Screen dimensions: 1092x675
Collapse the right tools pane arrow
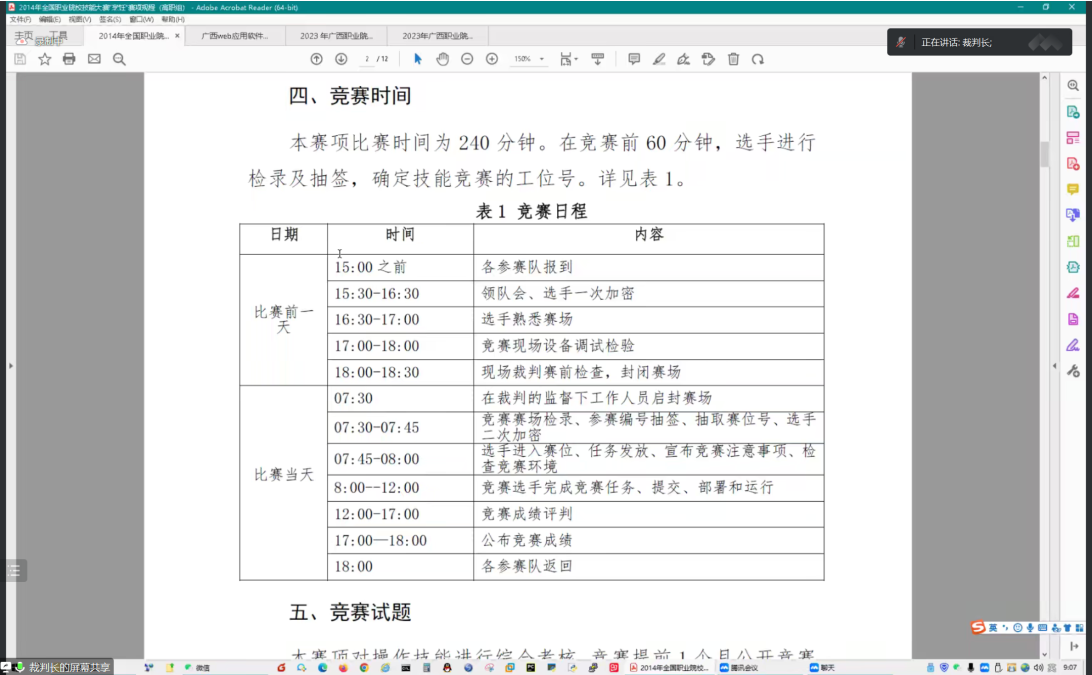coord(1054,366)
